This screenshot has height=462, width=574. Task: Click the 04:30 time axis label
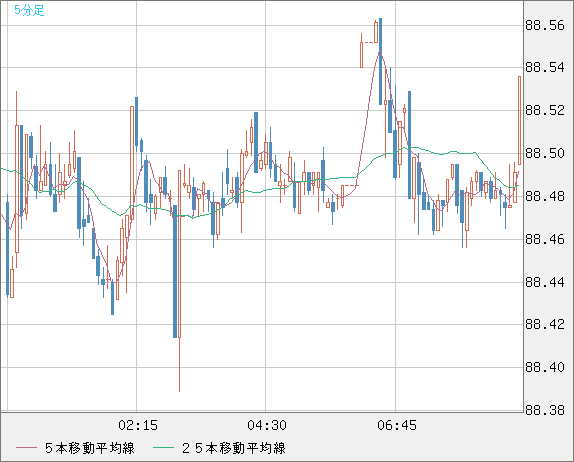[267, 425]
